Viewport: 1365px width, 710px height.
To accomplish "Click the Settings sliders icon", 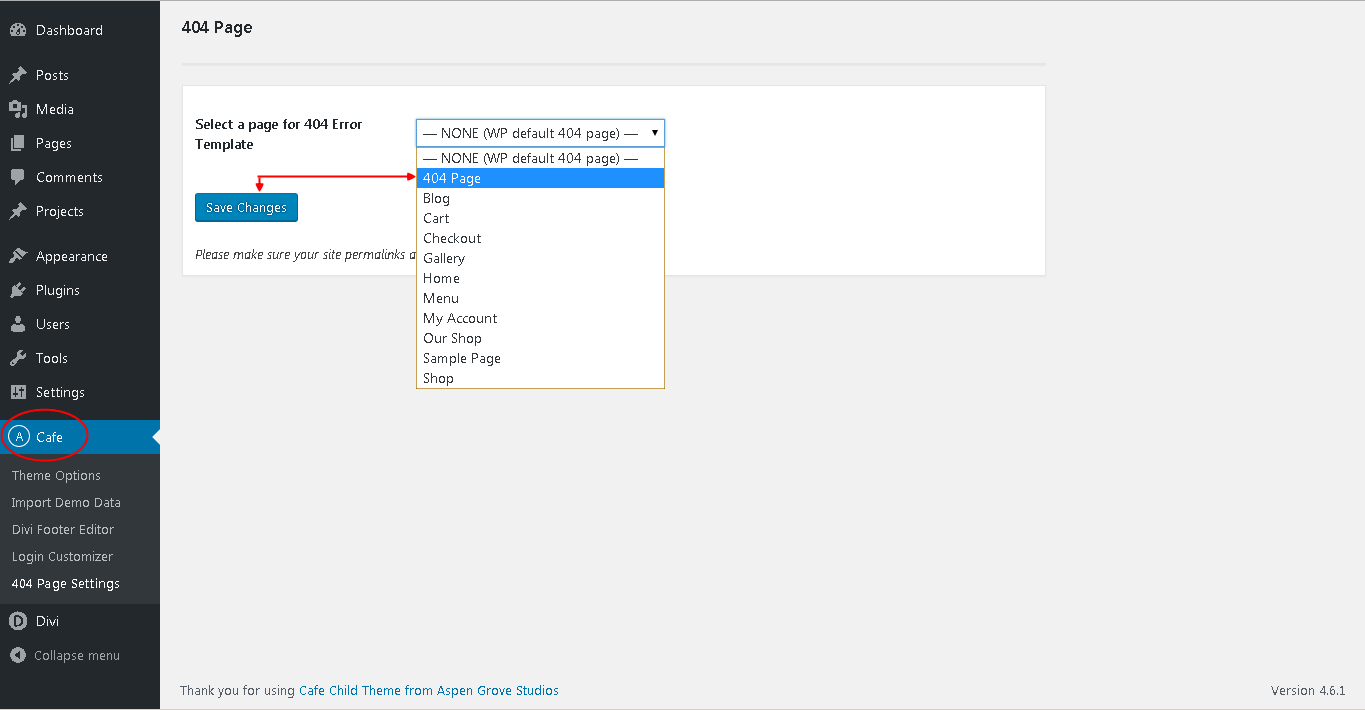I will click(x=18, y=392).
